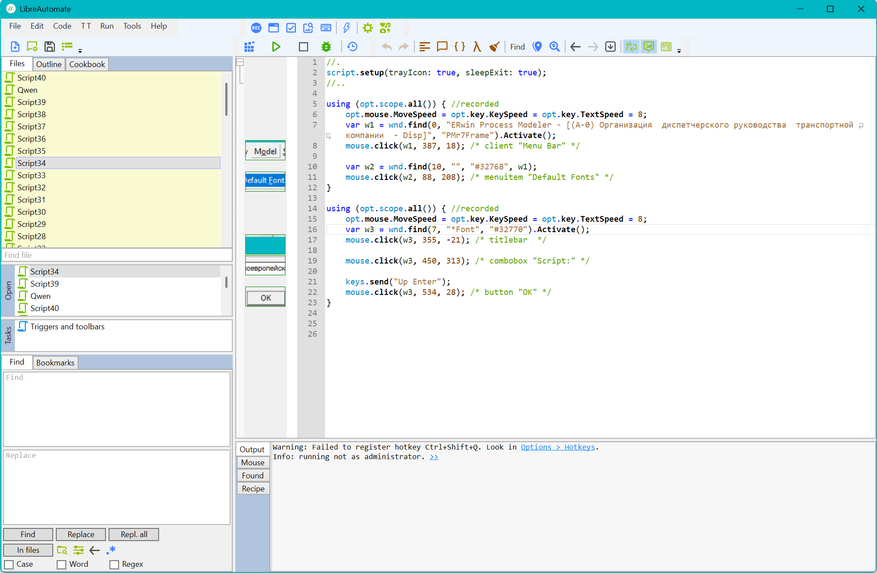
Task: Click the undo arrow icon
Action: pos(386,46)
